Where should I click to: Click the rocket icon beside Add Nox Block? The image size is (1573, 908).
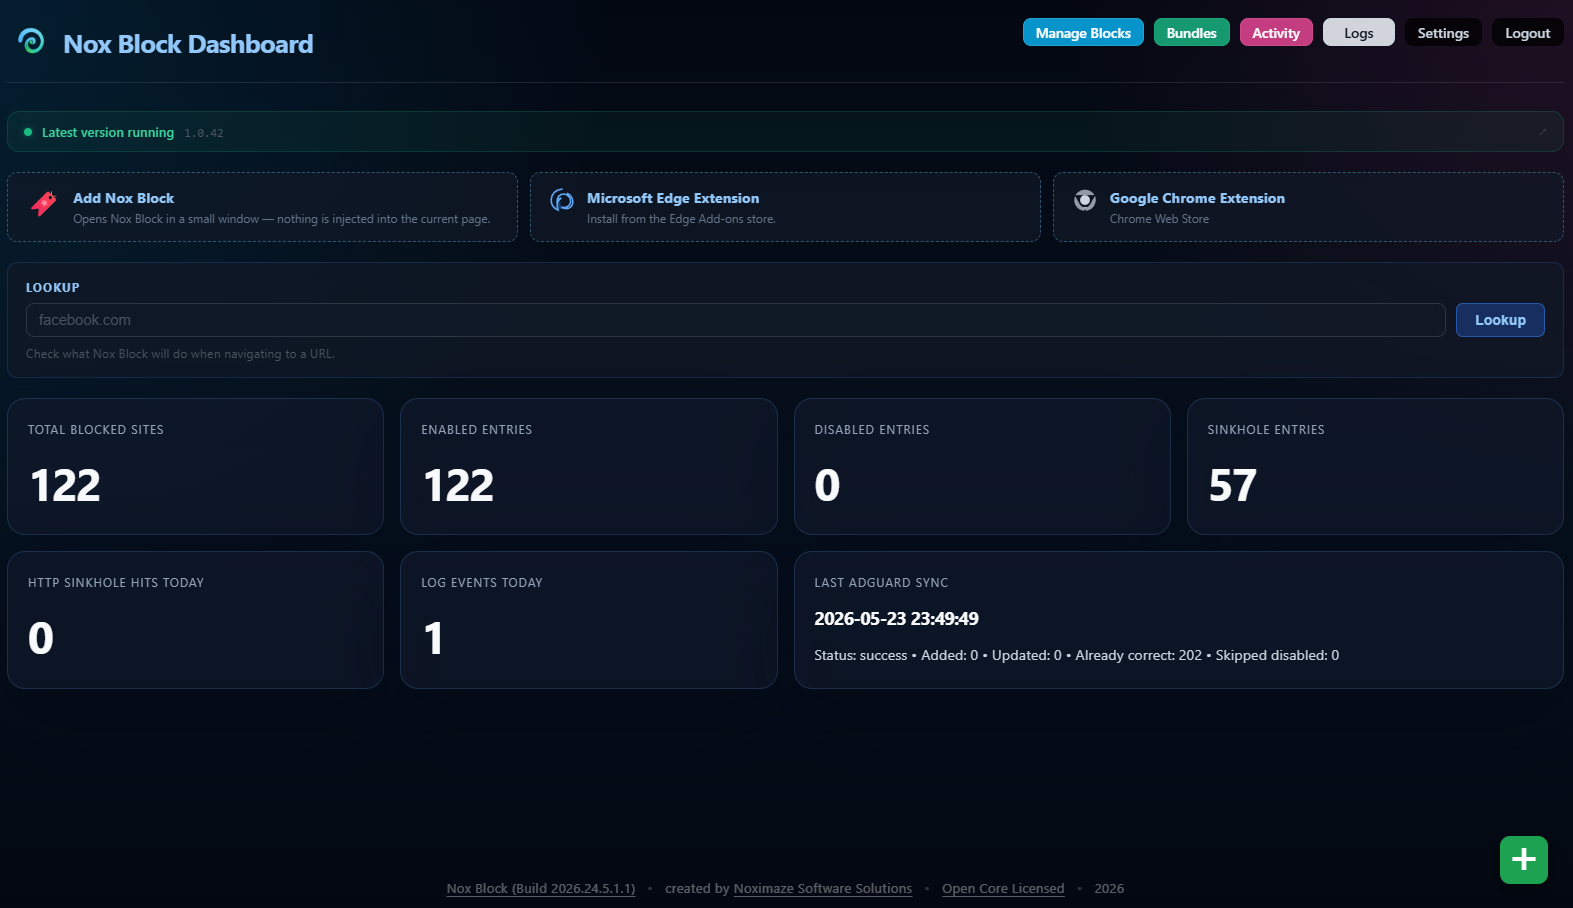[44, 203]
